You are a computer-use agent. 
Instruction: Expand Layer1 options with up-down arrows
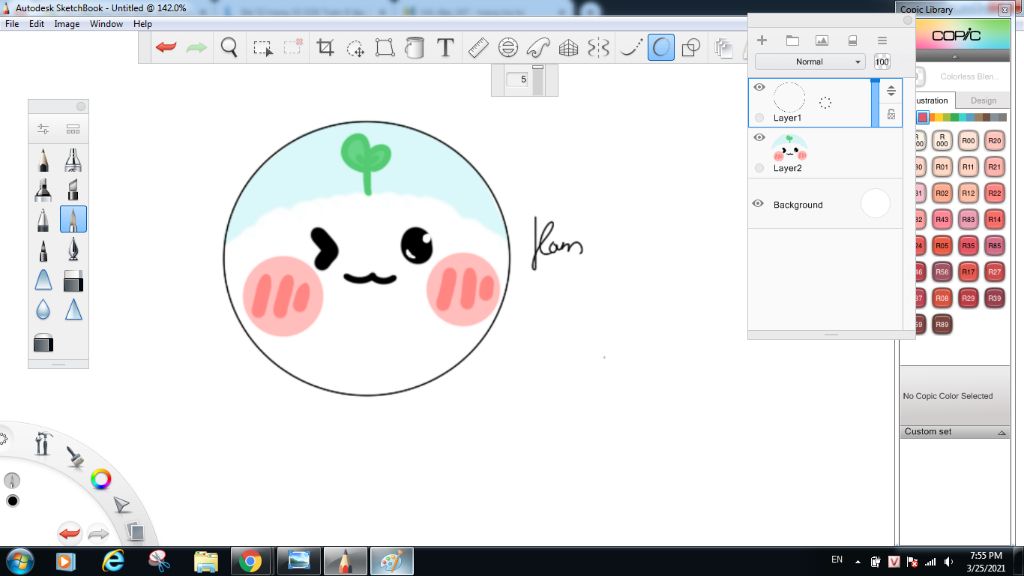(891, 91)
